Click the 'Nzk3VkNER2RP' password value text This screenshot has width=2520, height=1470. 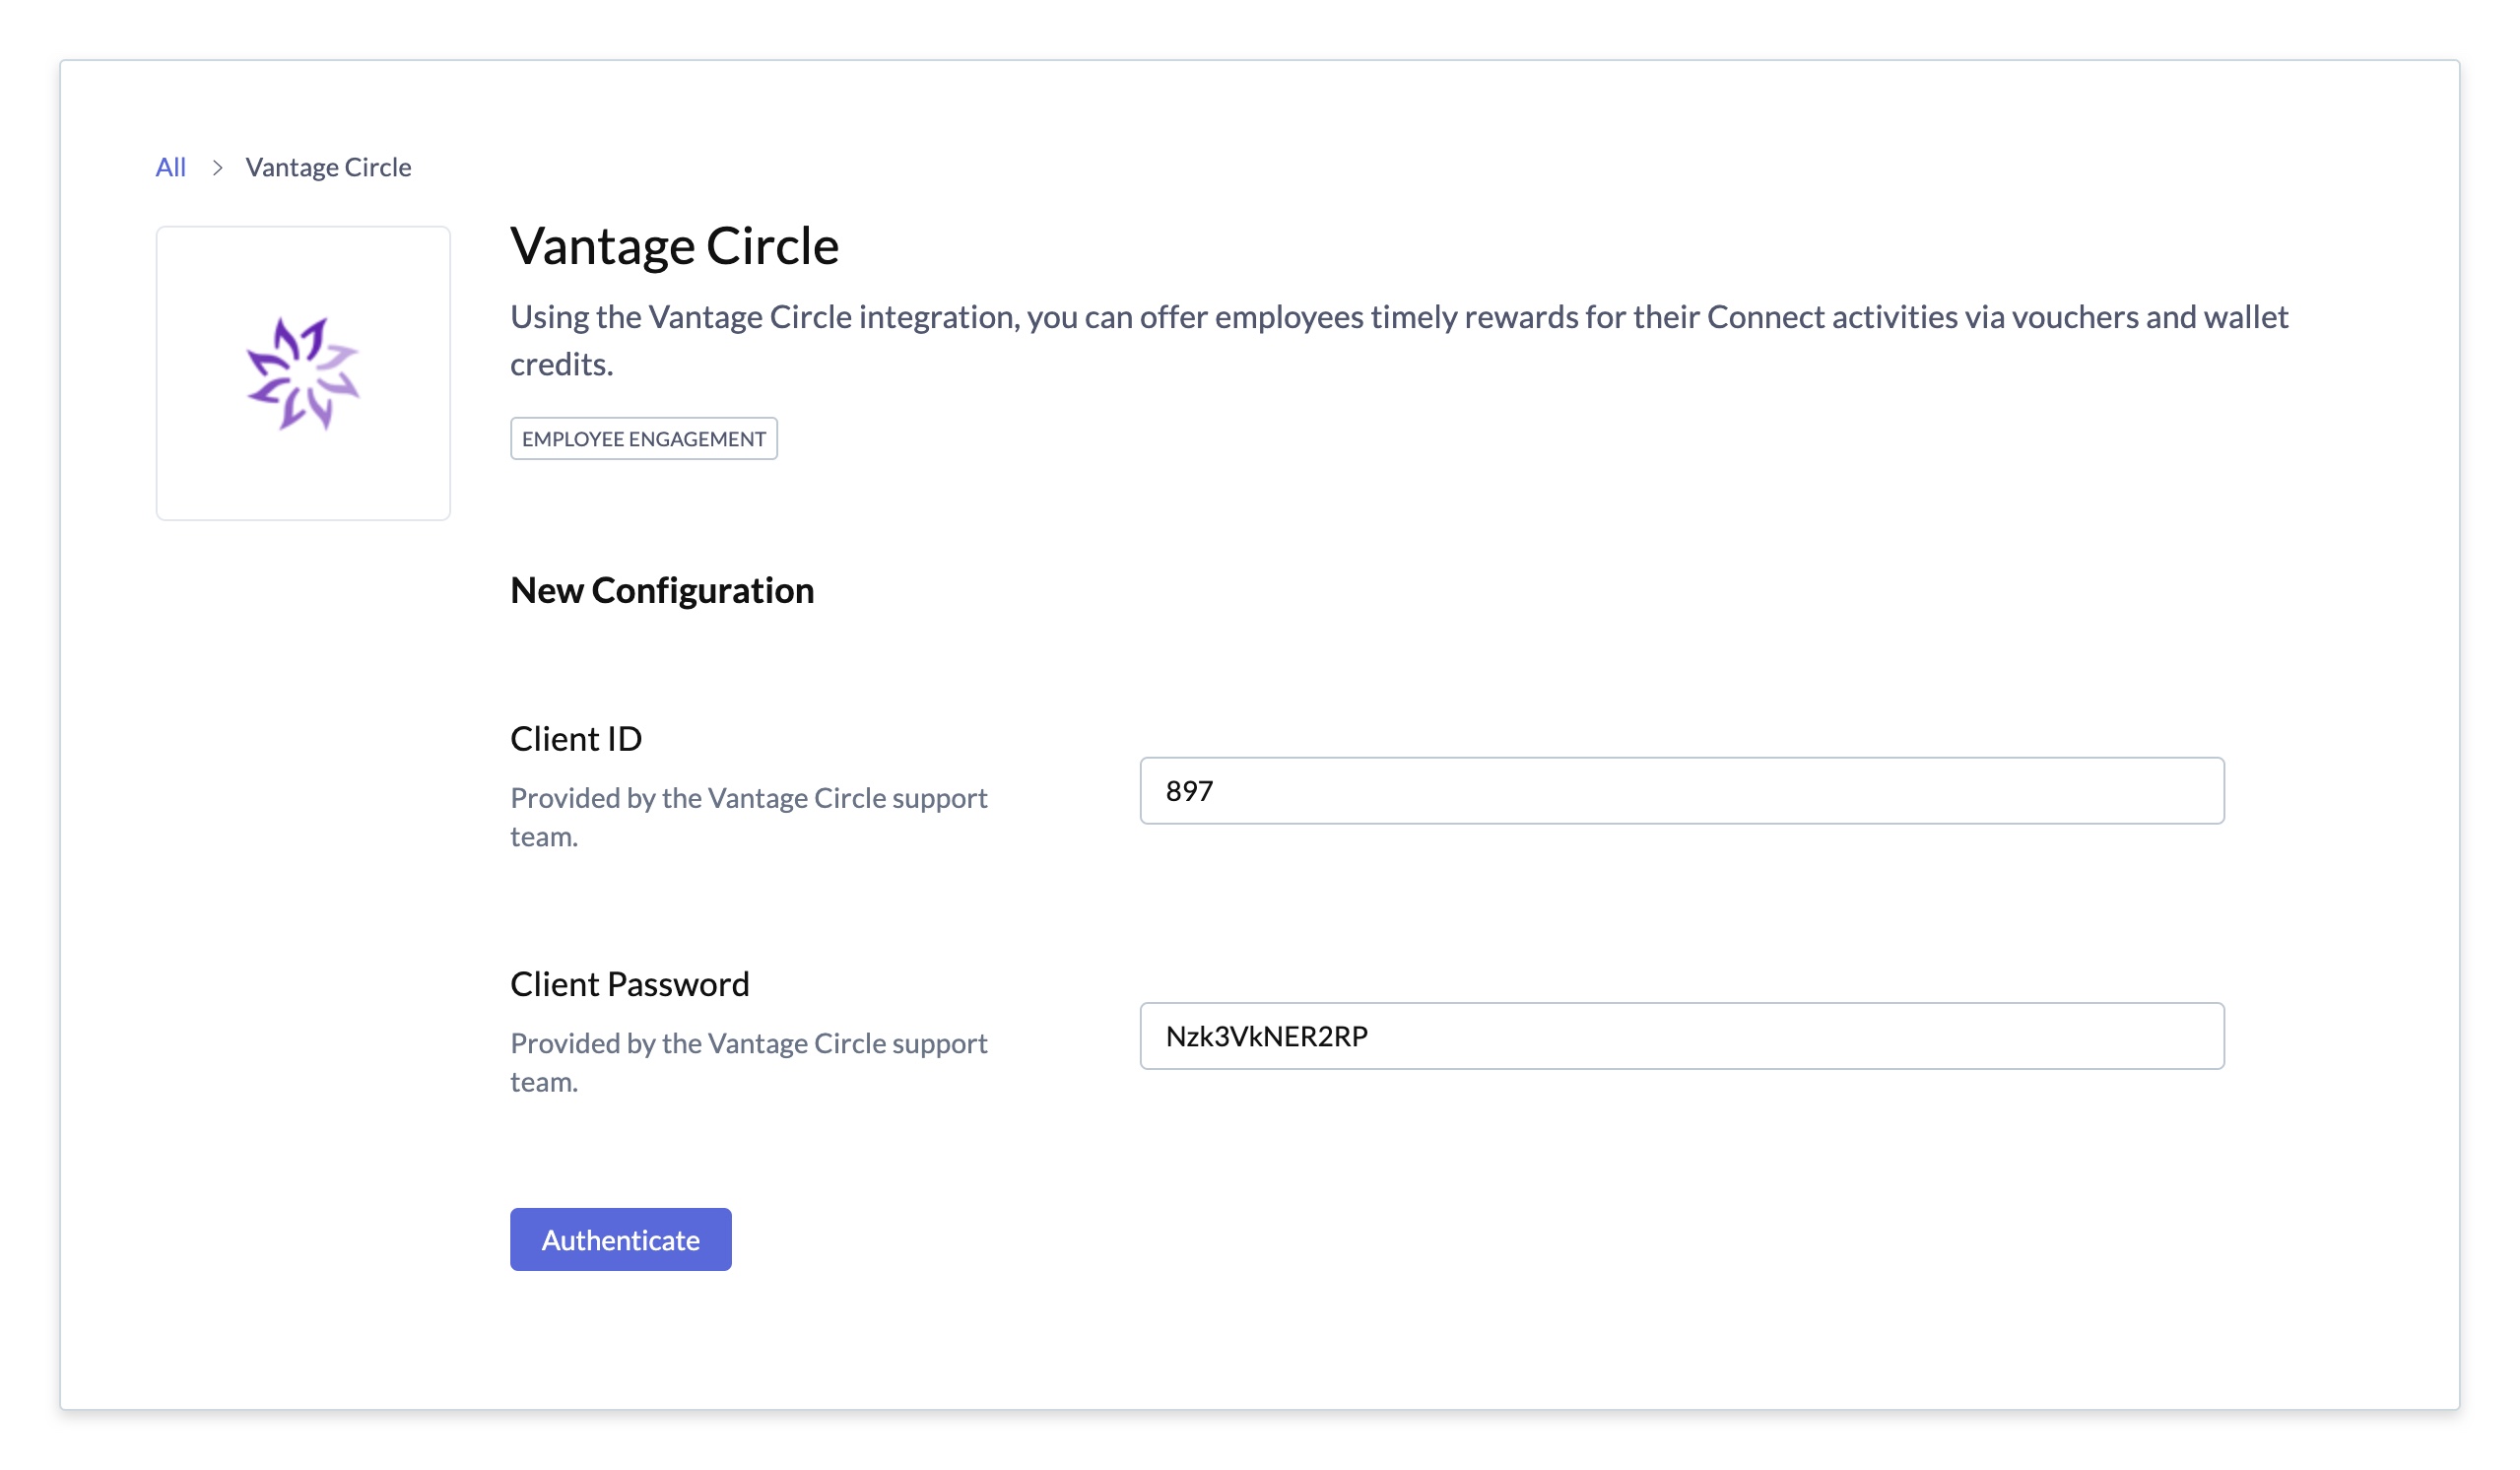[x=1266, y=1036]
